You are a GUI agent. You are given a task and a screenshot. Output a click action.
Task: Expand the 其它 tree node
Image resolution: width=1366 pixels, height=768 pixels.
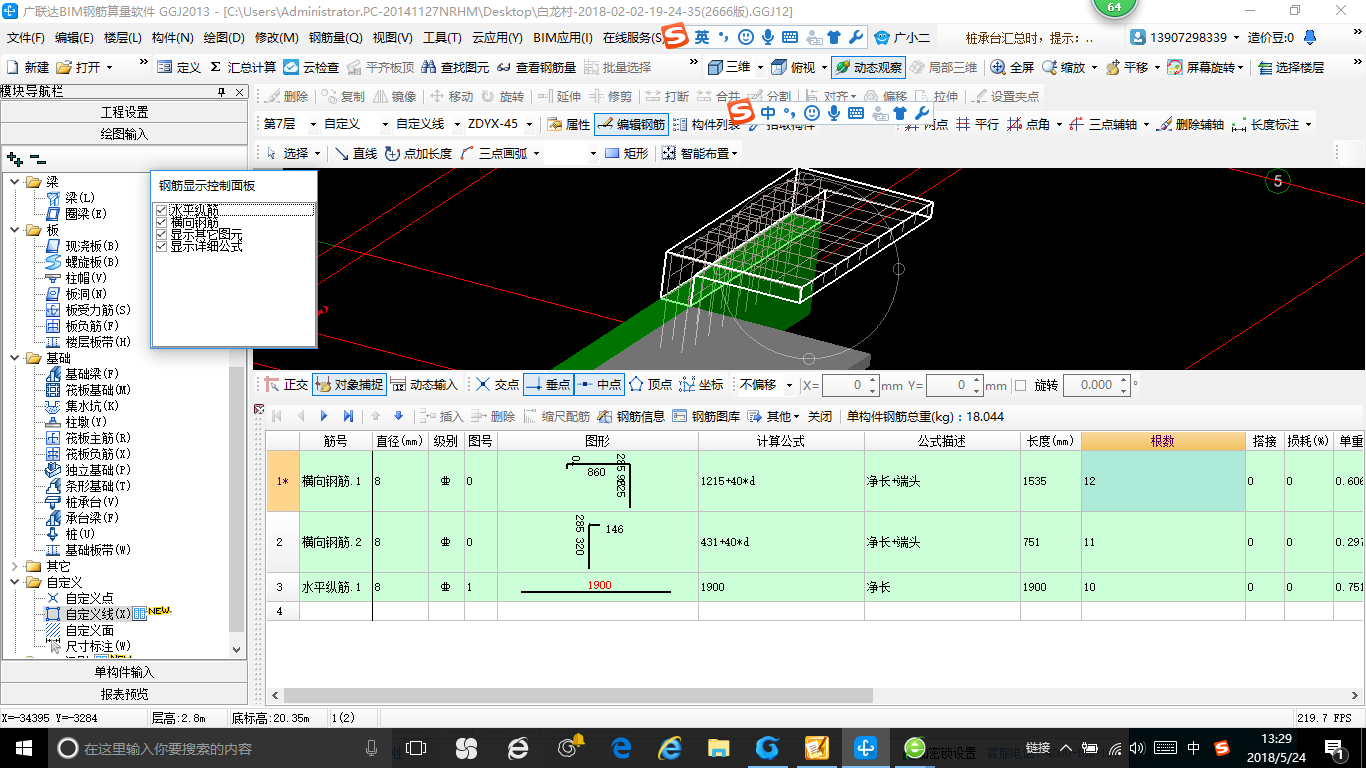click(14, 566)
